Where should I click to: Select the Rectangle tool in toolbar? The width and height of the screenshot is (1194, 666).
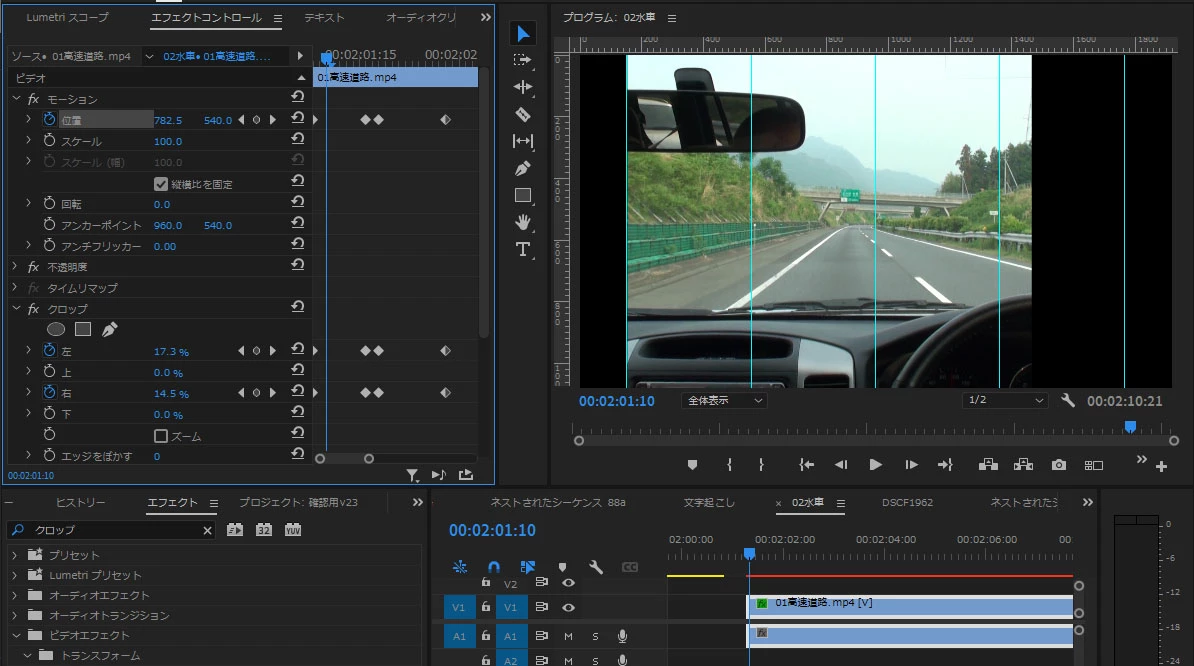[x=522, y=196]
